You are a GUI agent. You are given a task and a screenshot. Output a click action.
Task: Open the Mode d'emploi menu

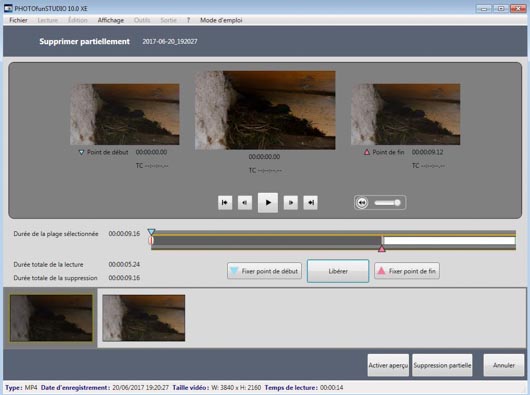coord(221,20)
